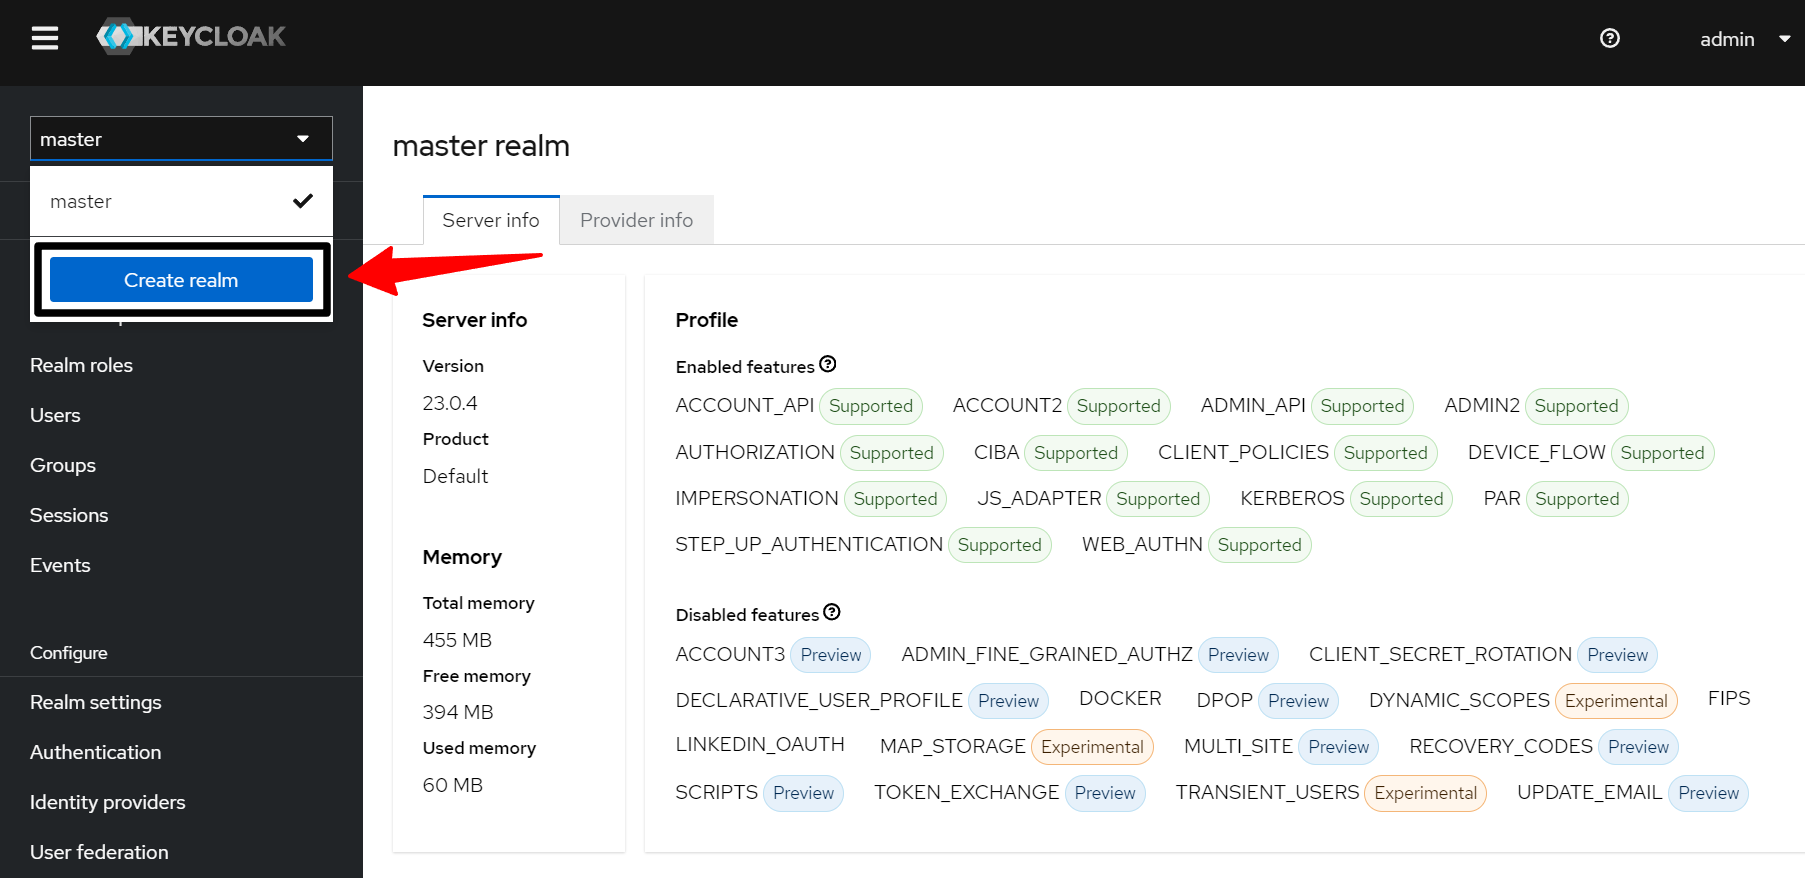Image resolution: width=1805 pixels, height=878 pixels.
Task: Click Supported badge next to STEP_UP_AUTHENTICATION
Action: point(999,545)
